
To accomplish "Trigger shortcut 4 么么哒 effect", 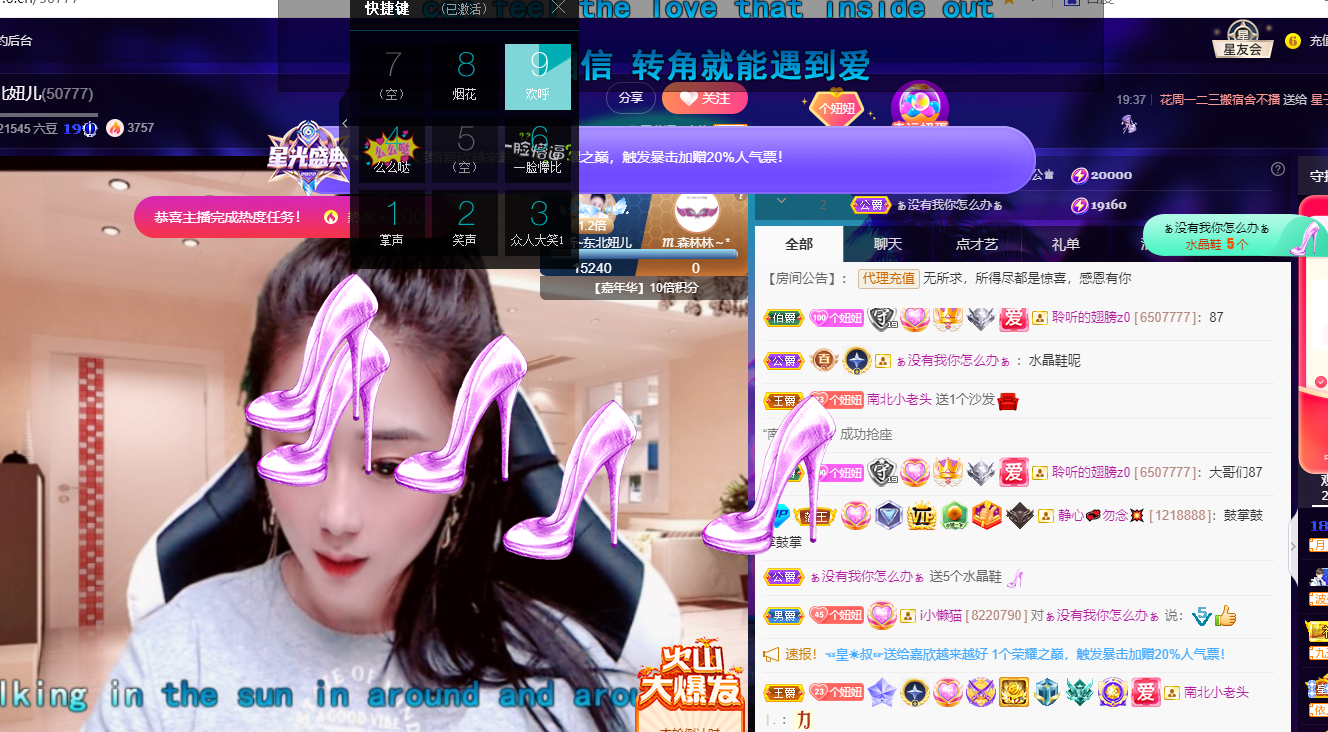I will pyautogui.click(x=392, y=150).
